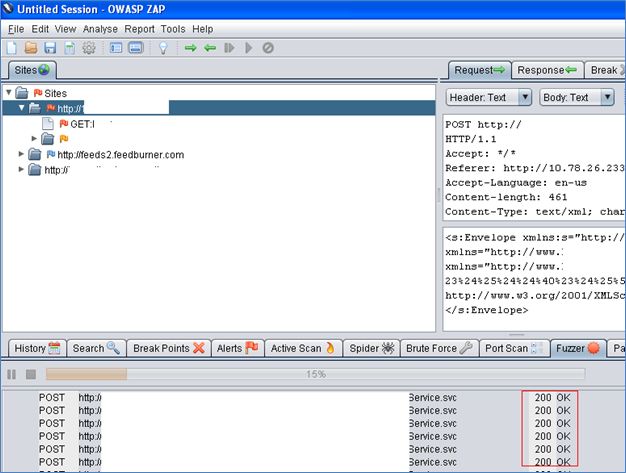The width and height of the screenshot is (626, 473).
Task: Click the Continue play toolbar icon
Action: pos(248,48)
